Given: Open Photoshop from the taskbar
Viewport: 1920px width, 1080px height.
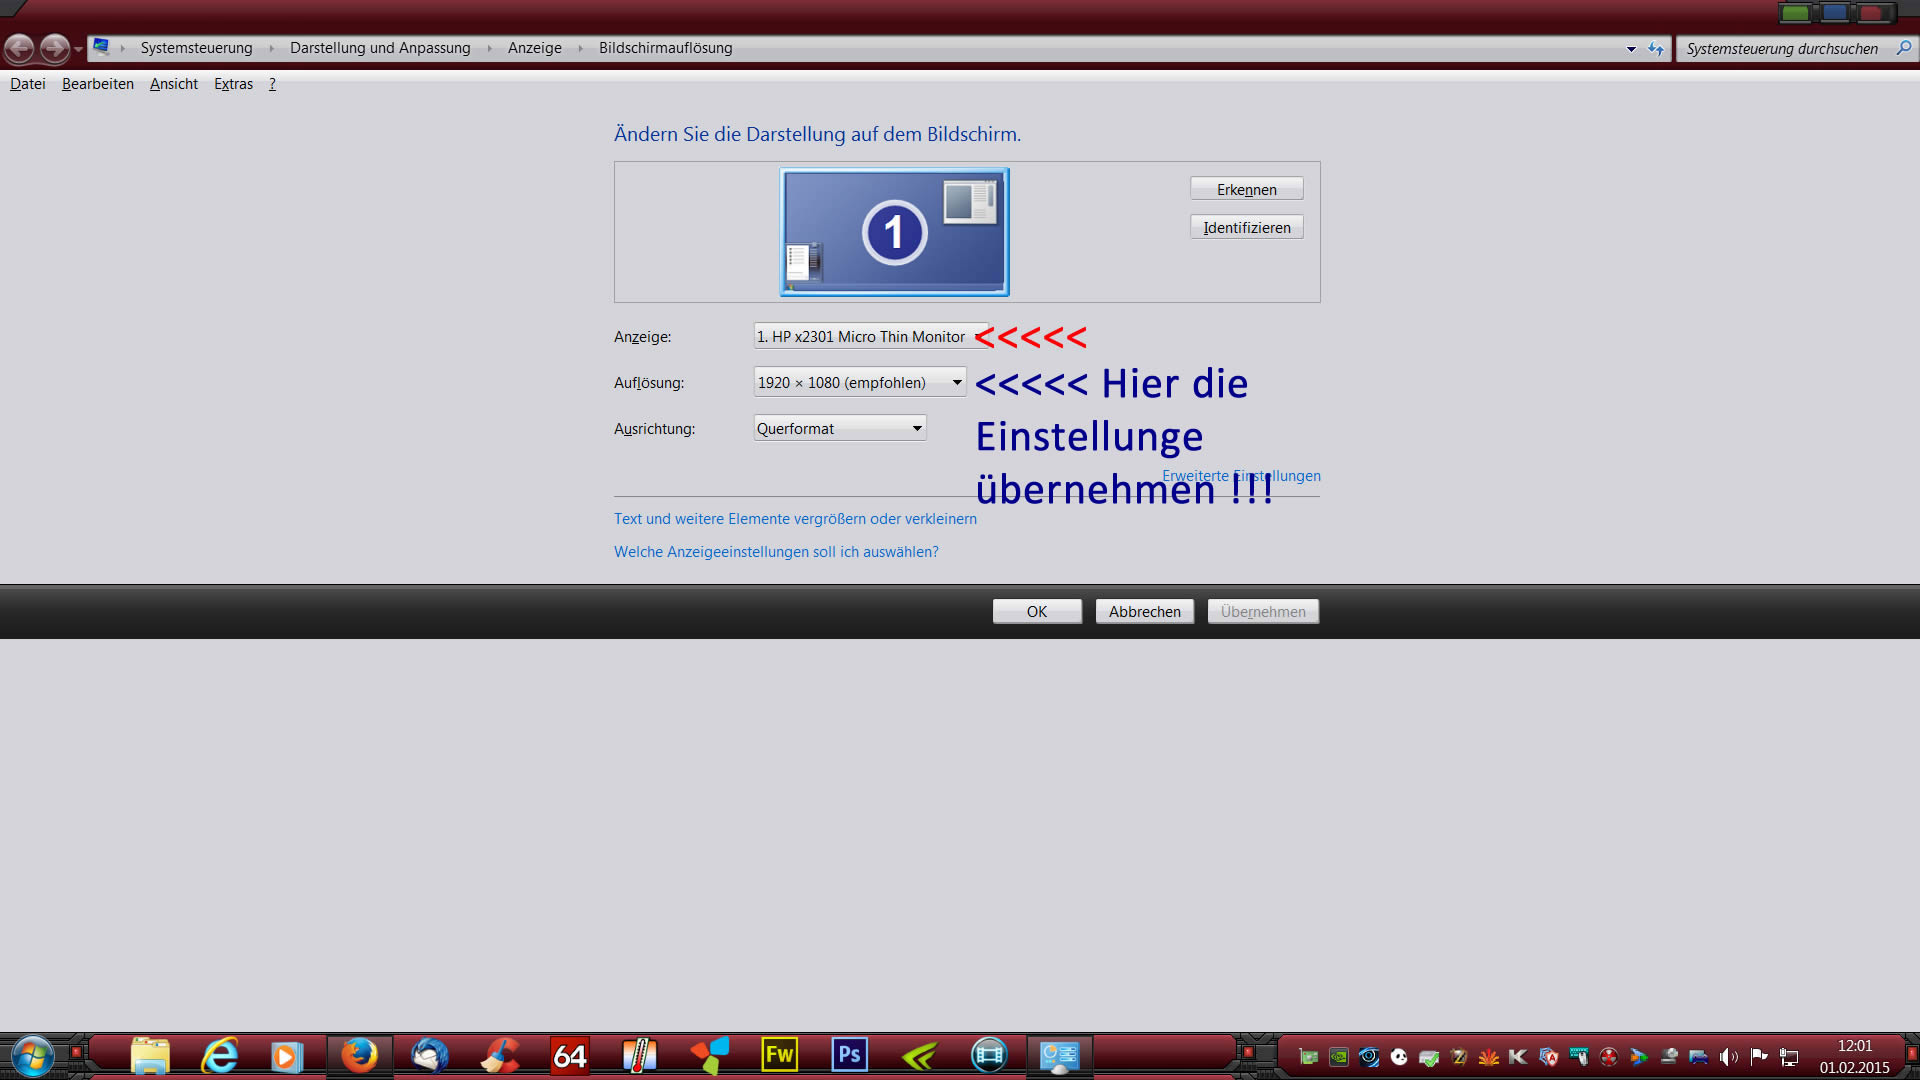Looking at the screenshot, I should tap(849, 1055).
